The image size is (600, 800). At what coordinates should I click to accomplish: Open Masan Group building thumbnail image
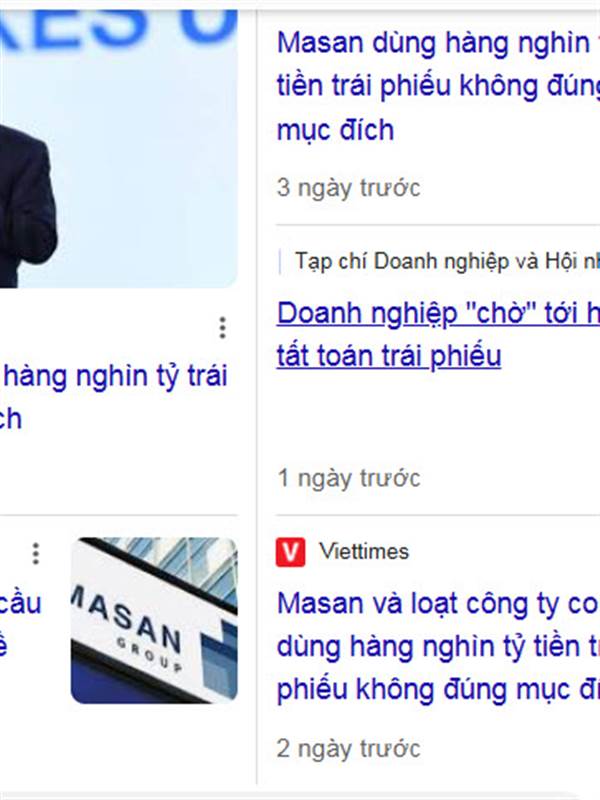[x=154, y=620]
